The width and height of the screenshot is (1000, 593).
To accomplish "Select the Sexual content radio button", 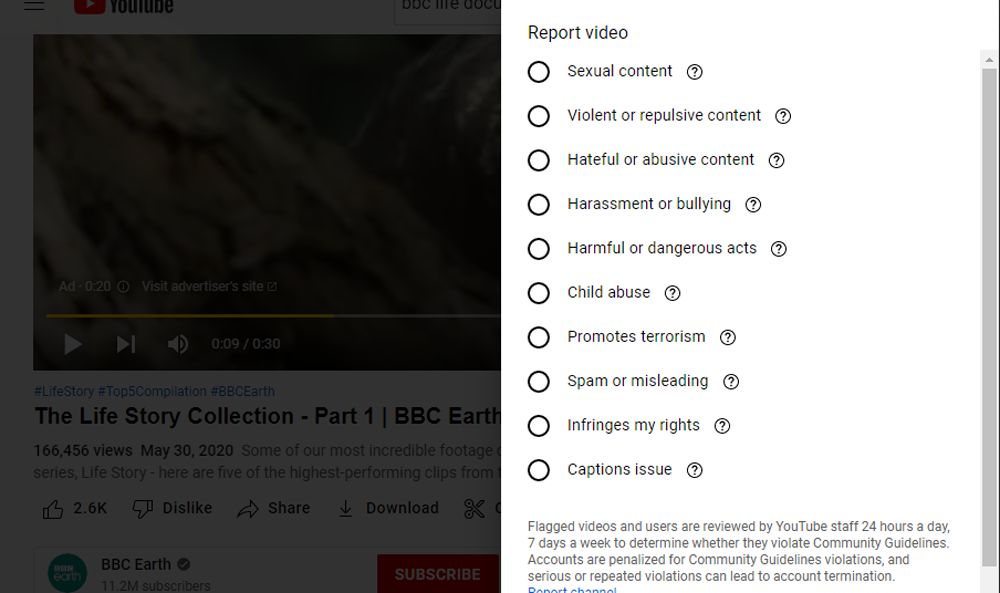I will point(538,71).
